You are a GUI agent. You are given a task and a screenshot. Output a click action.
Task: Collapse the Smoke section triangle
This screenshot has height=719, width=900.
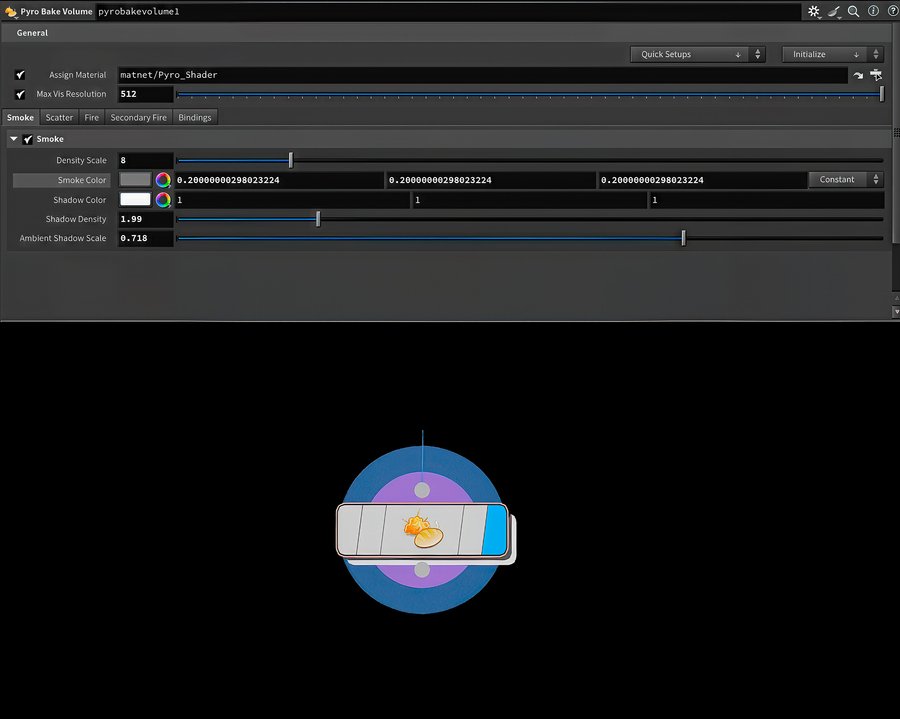14,139
